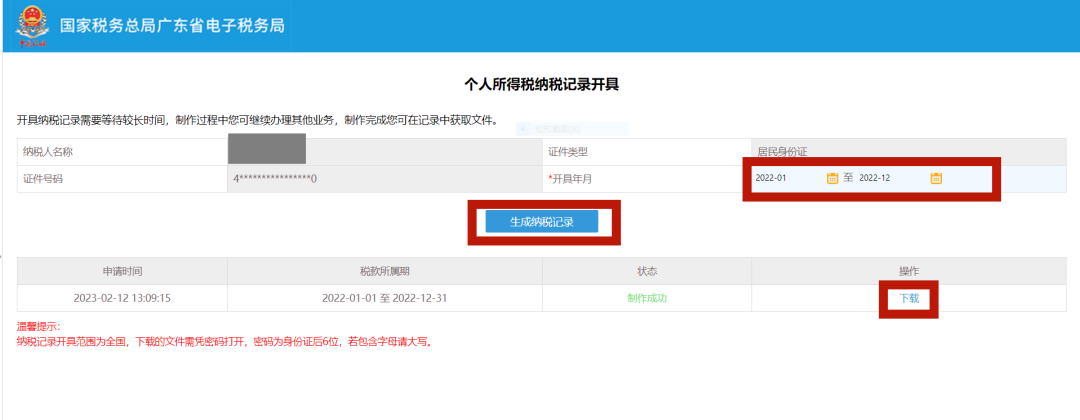The width and height of the screenshot is (1080, 420).
Task: Open the start month calendar icon
Action: coord(832,178)
